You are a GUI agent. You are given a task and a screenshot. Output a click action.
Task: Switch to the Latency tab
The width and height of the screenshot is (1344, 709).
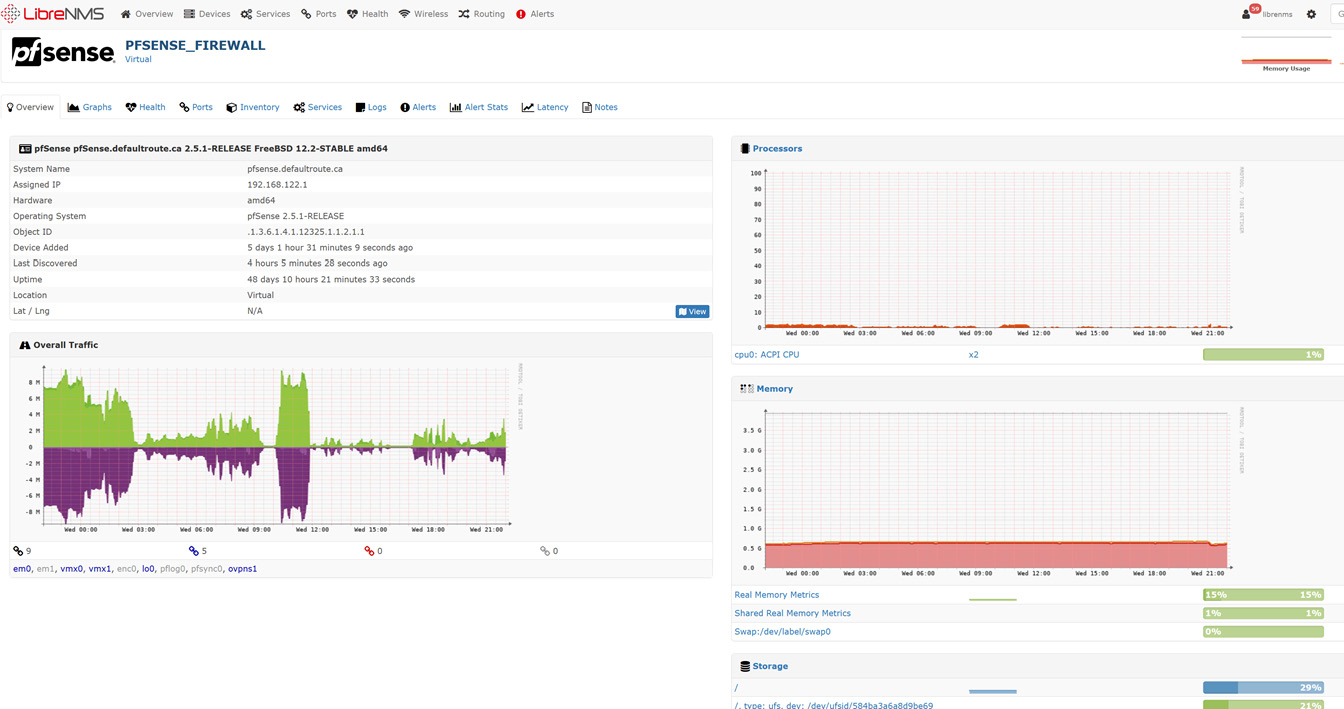tap(545, 107)
